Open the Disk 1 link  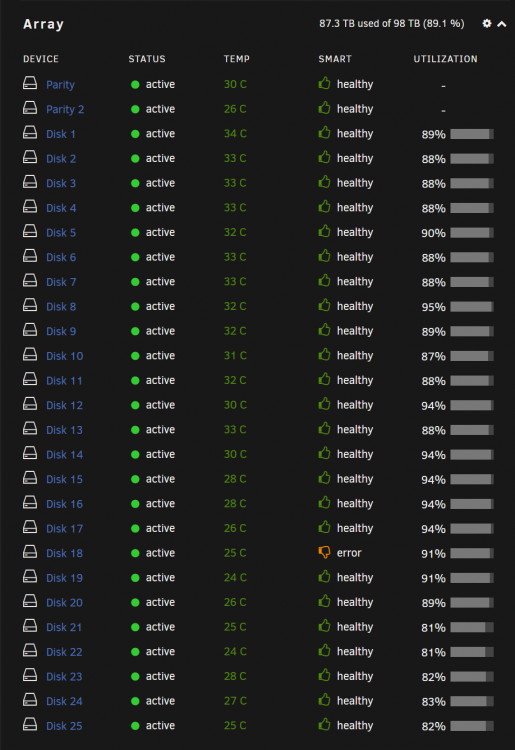tap(61, 134)
